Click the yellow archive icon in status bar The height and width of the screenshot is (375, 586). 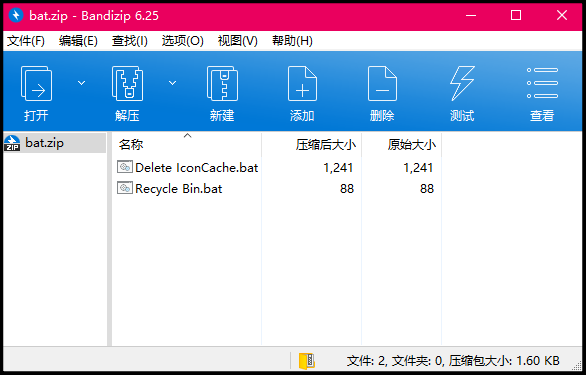coord(306,361)
